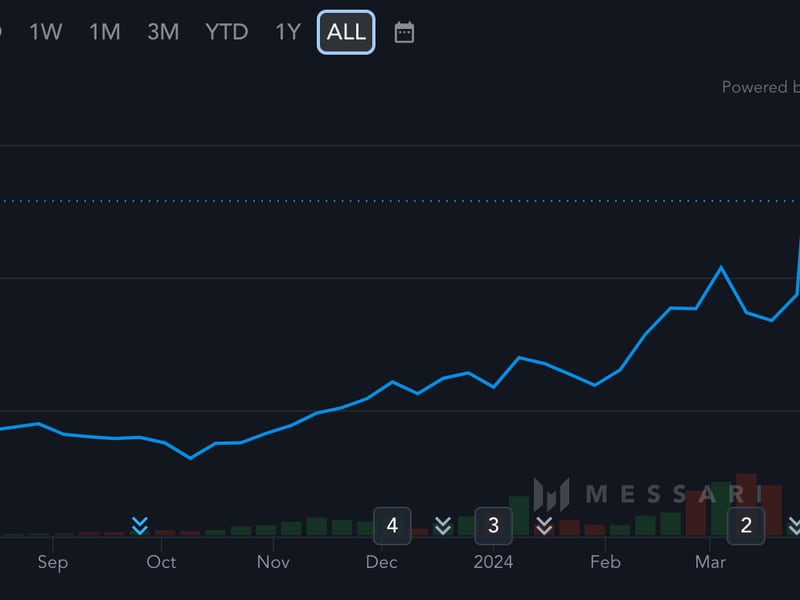
Task: Switch to the 1W time range
Action: point(44,31)
